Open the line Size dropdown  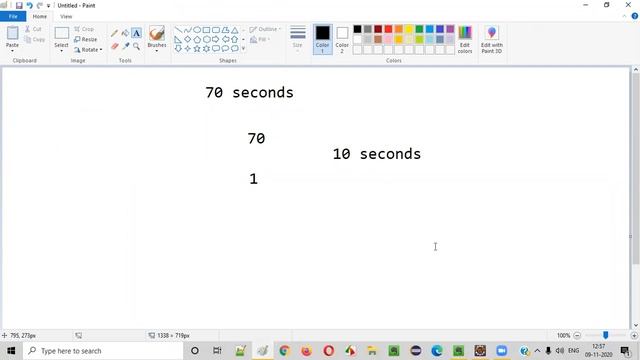(298, 40)
